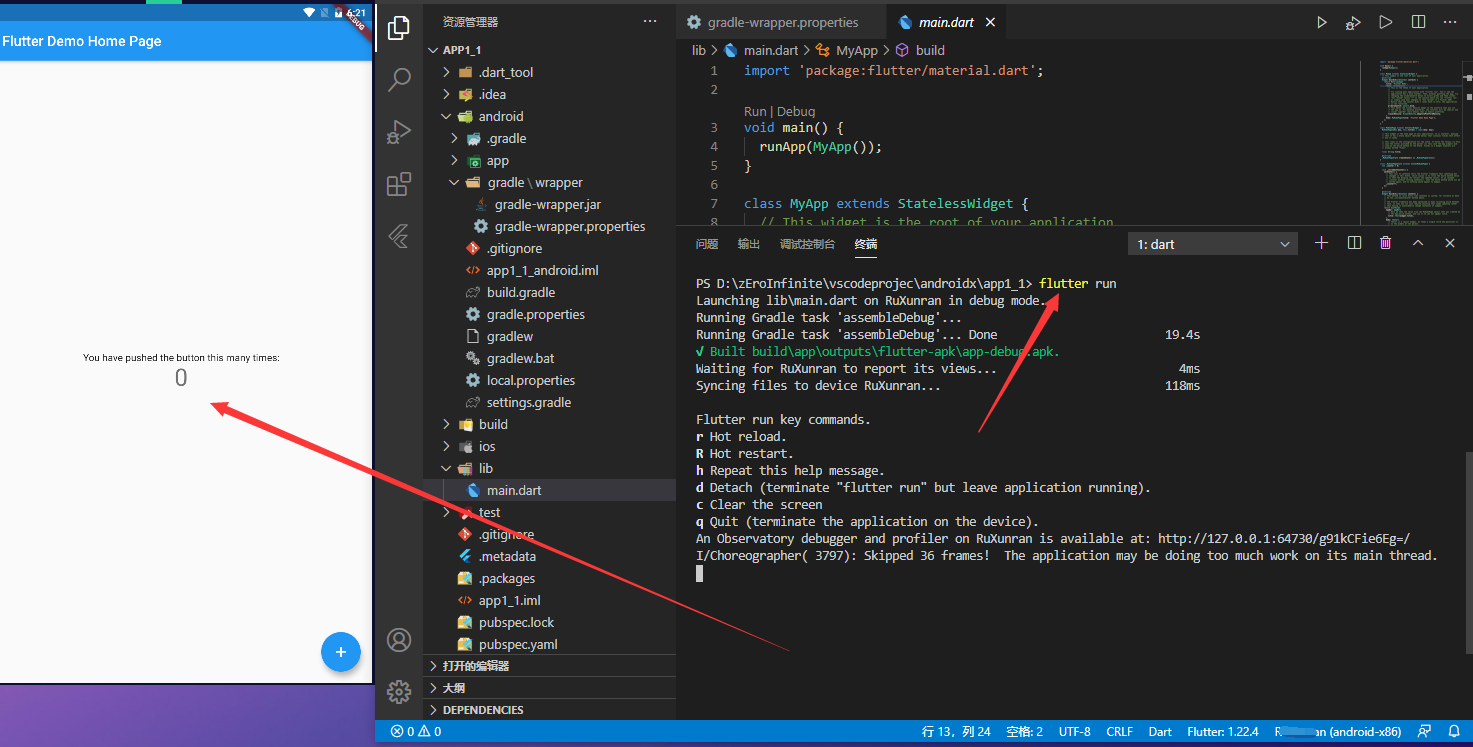Open the Manage gear icon
1473x747 pixels.
point(399,691)
